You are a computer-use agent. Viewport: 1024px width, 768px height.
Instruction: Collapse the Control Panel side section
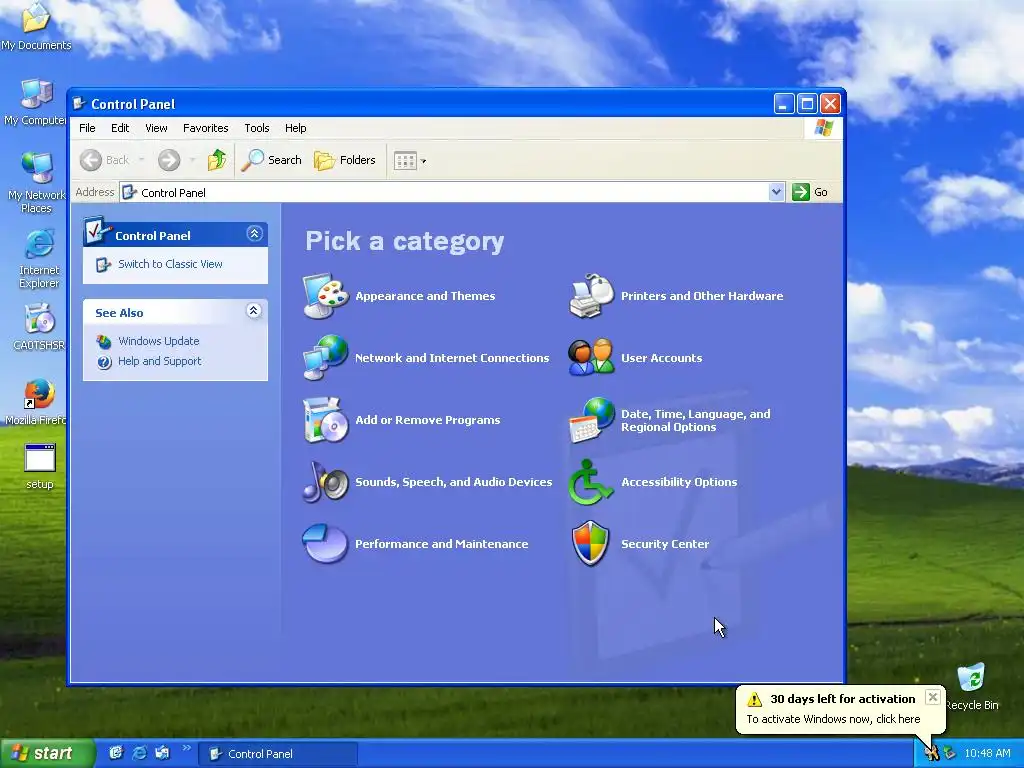tap(255, 234)
